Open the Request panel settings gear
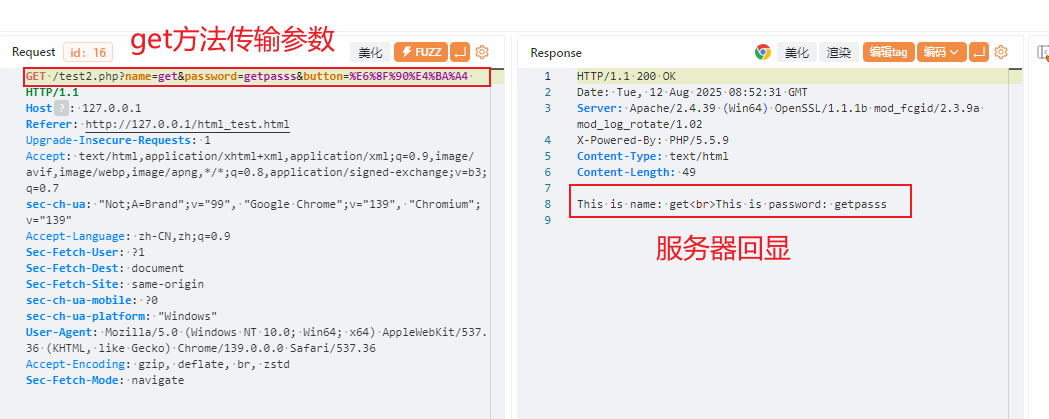This screenshot has width=1049, height=419. [482, 52]
